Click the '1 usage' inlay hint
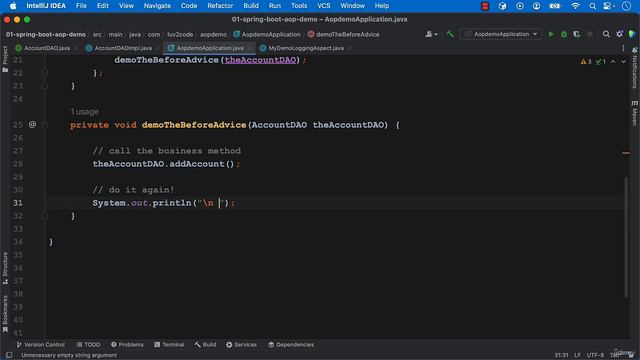The height and width of the screenshot is (360, 640). coord(84,111)
